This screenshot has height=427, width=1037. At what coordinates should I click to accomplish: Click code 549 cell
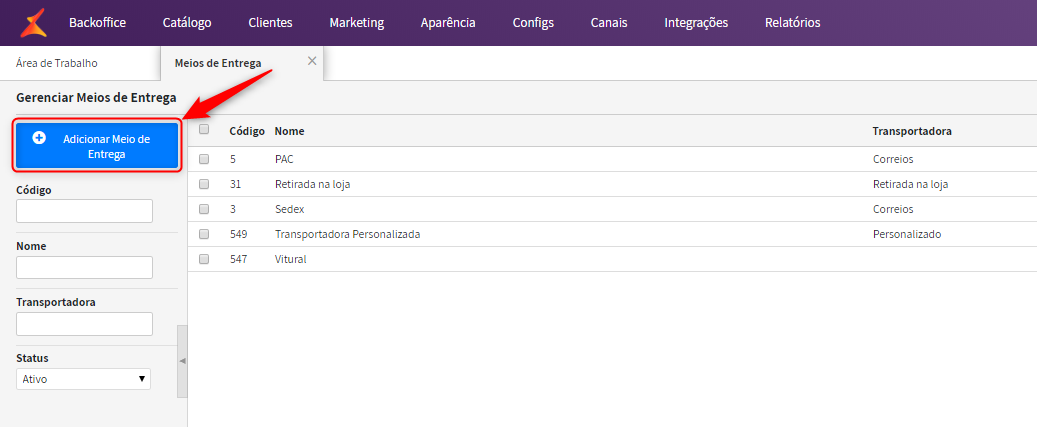tap(238, 234)
